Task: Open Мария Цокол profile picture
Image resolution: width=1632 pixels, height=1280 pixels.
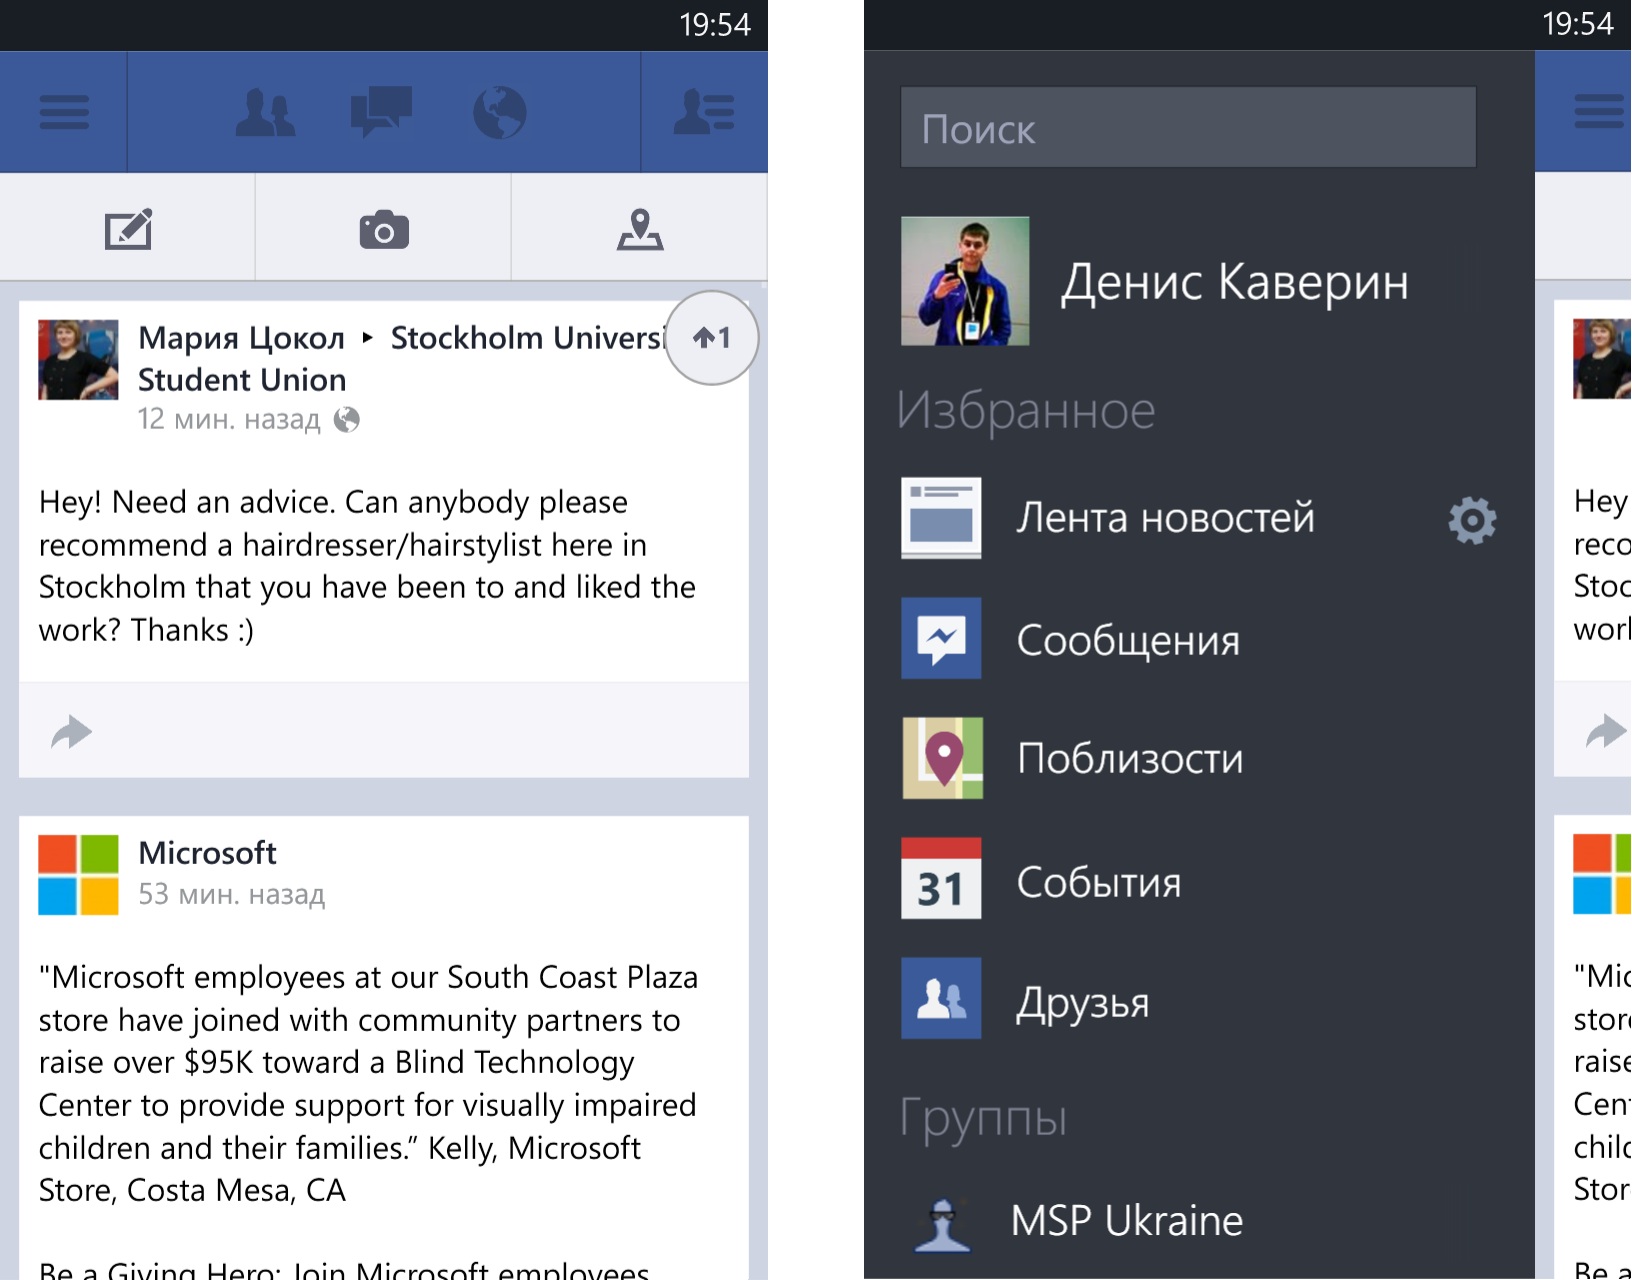Action: click(78, 360)
